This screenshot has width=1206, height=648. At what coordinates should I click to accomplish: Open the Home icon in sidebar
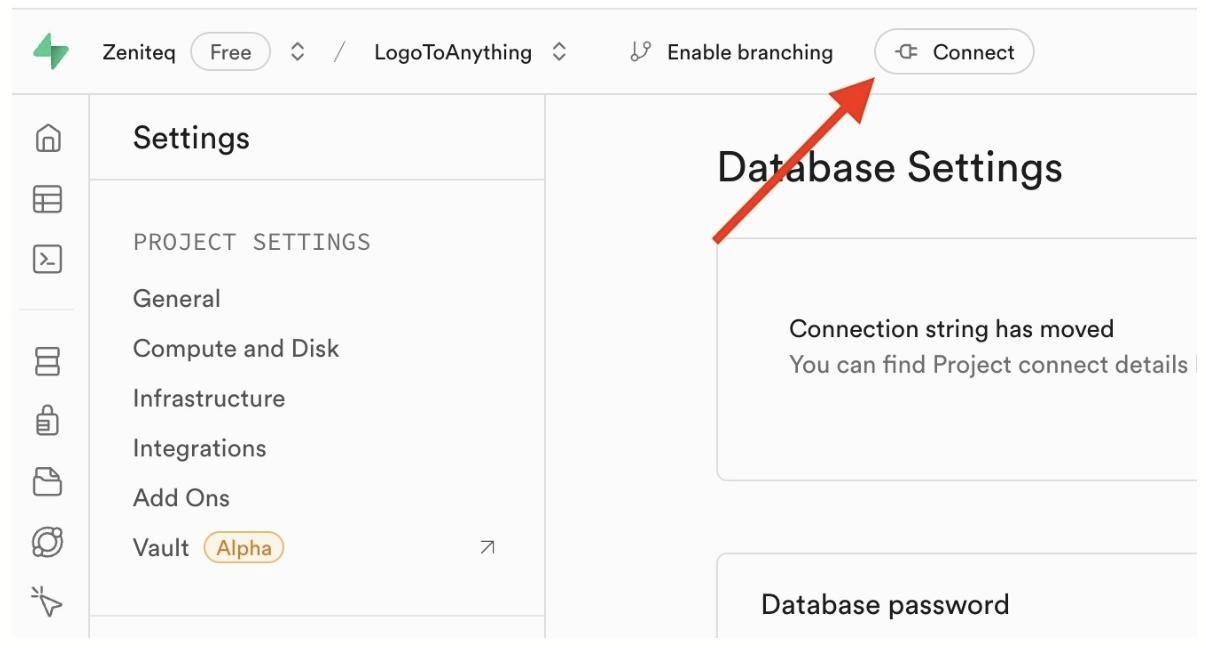[47, 138]
